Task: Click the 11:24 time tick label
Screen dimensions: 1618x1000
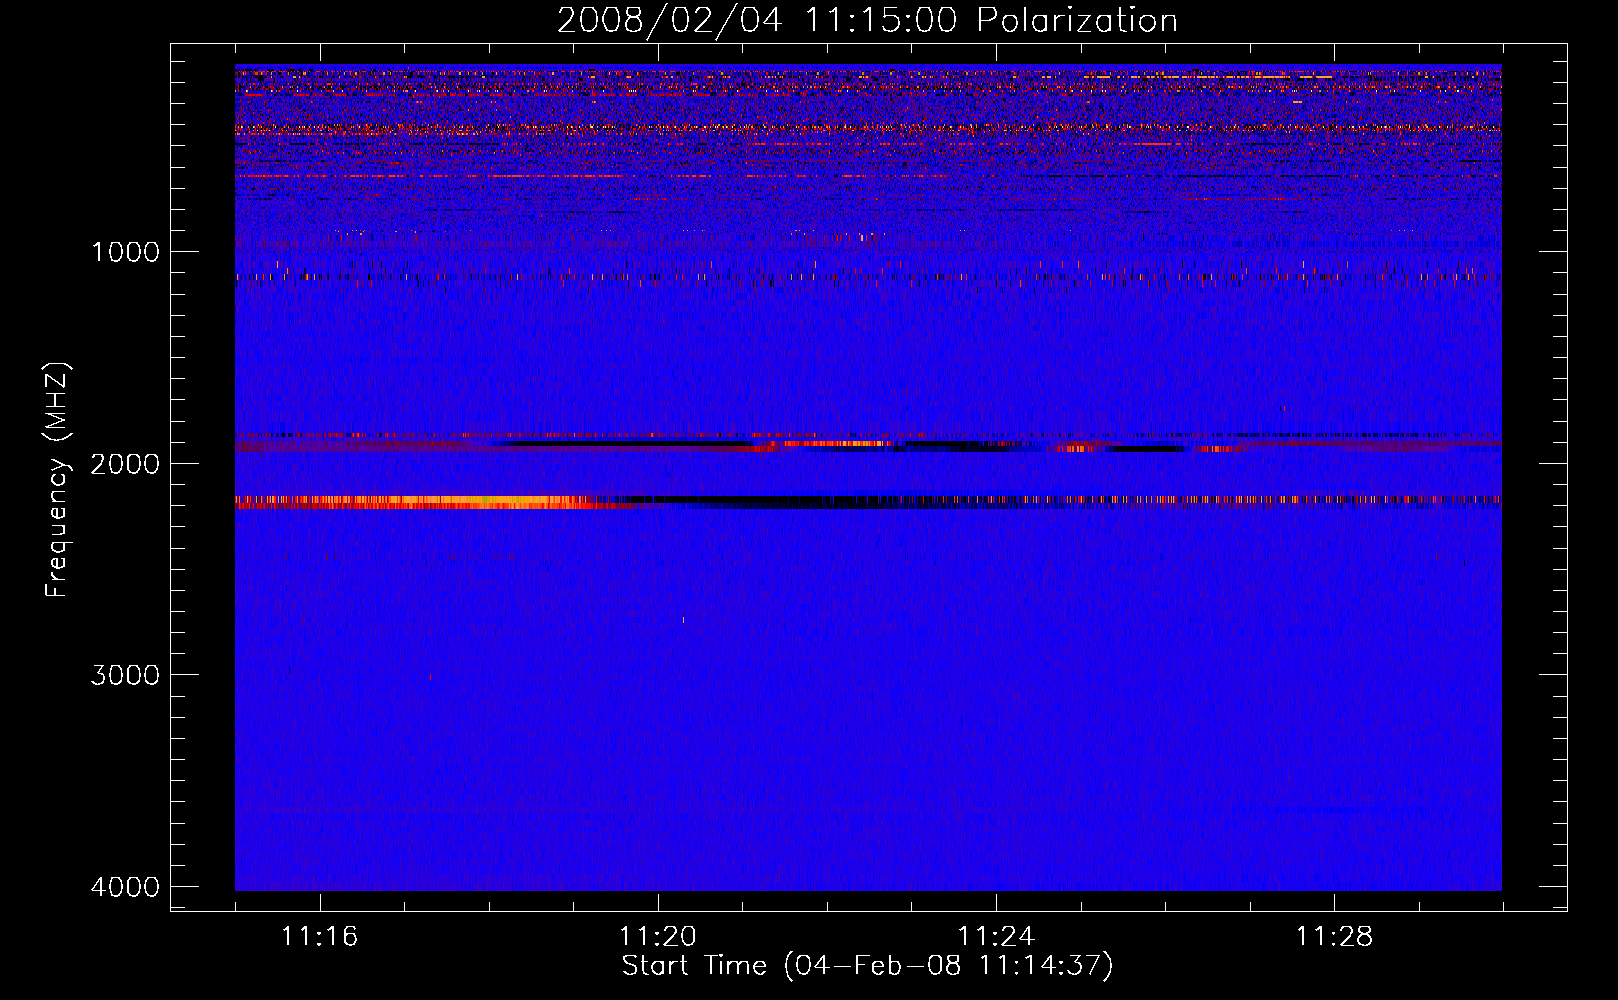Action: (x=996, y=937)
